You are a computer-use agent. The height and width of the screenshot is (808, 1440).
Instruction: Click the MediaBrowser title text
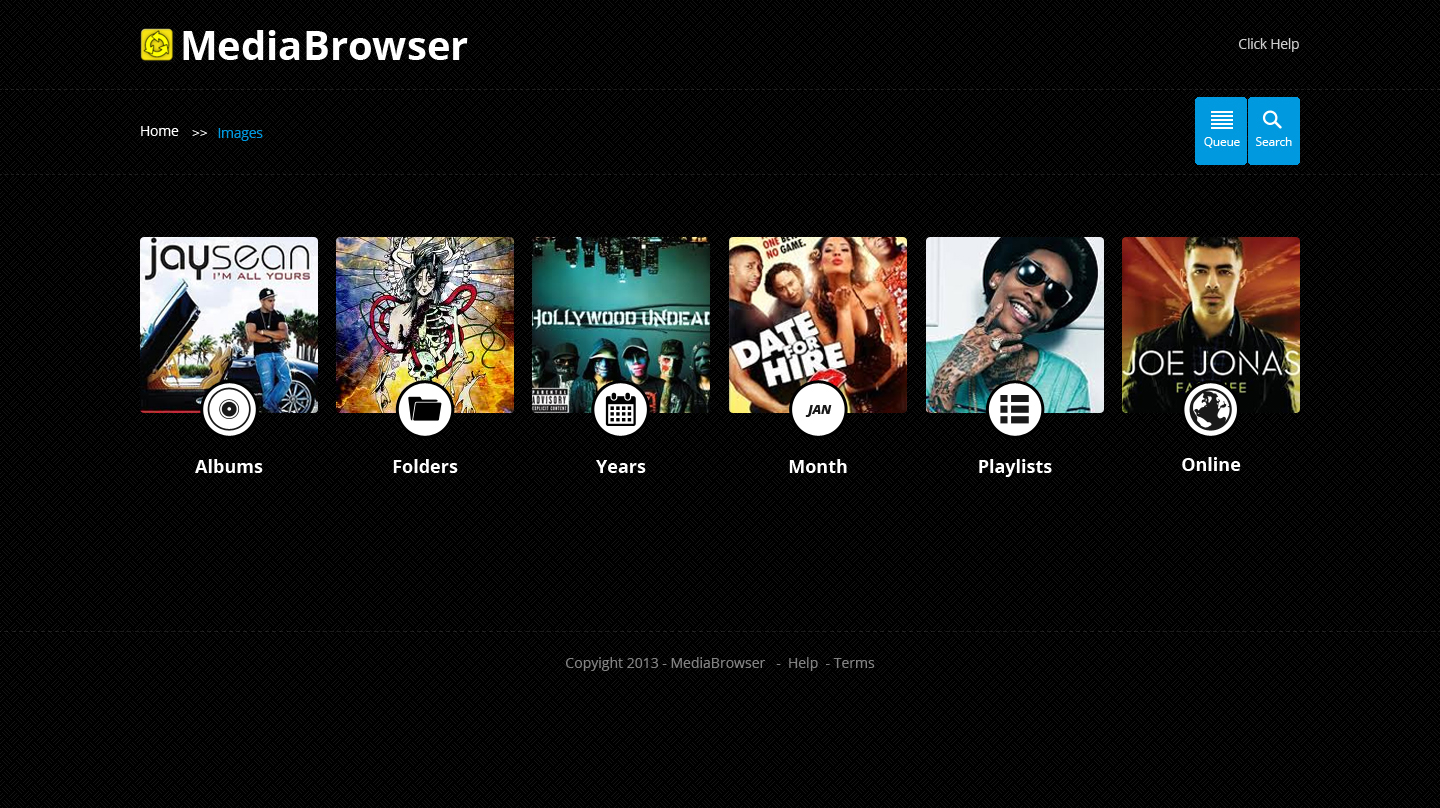click(x=324, y=46)
